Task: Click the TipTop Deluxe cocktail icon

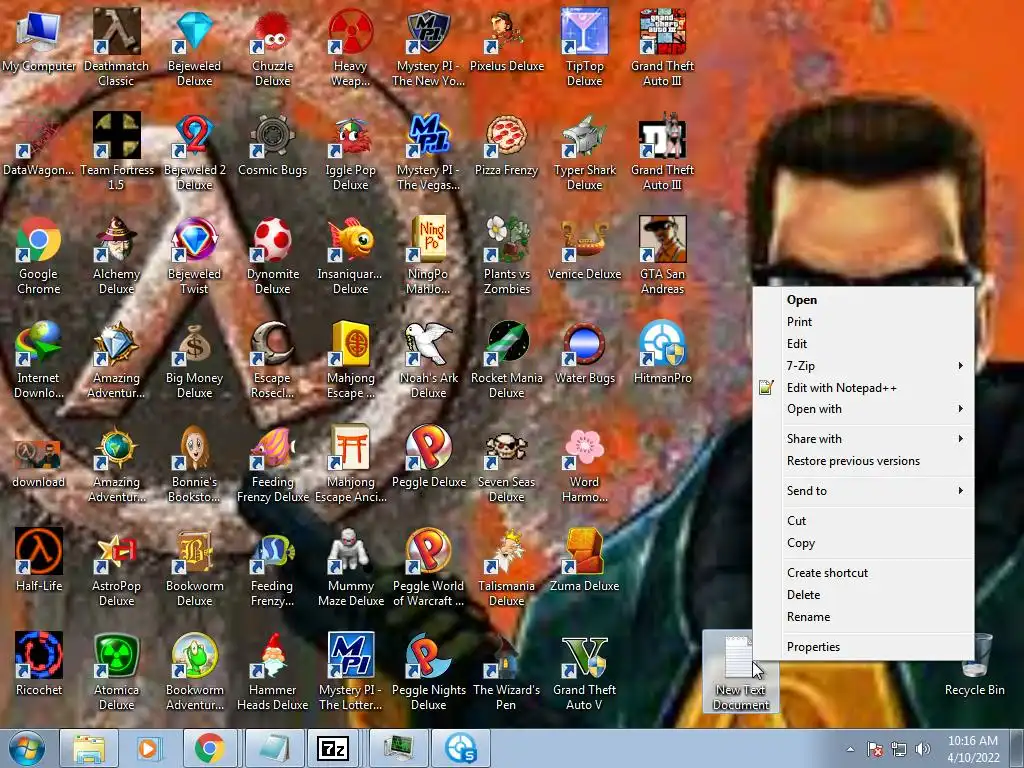Action: [x=584, y=47]
